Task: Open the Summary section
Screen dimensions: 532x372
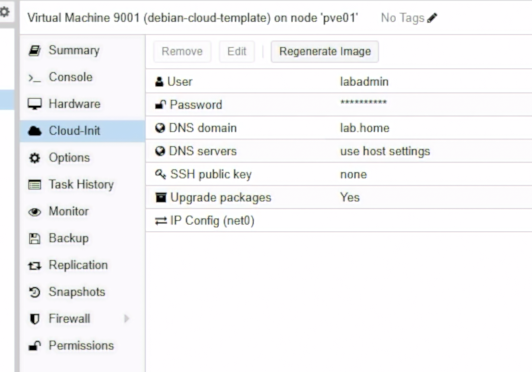Action: tap(83, 50)
